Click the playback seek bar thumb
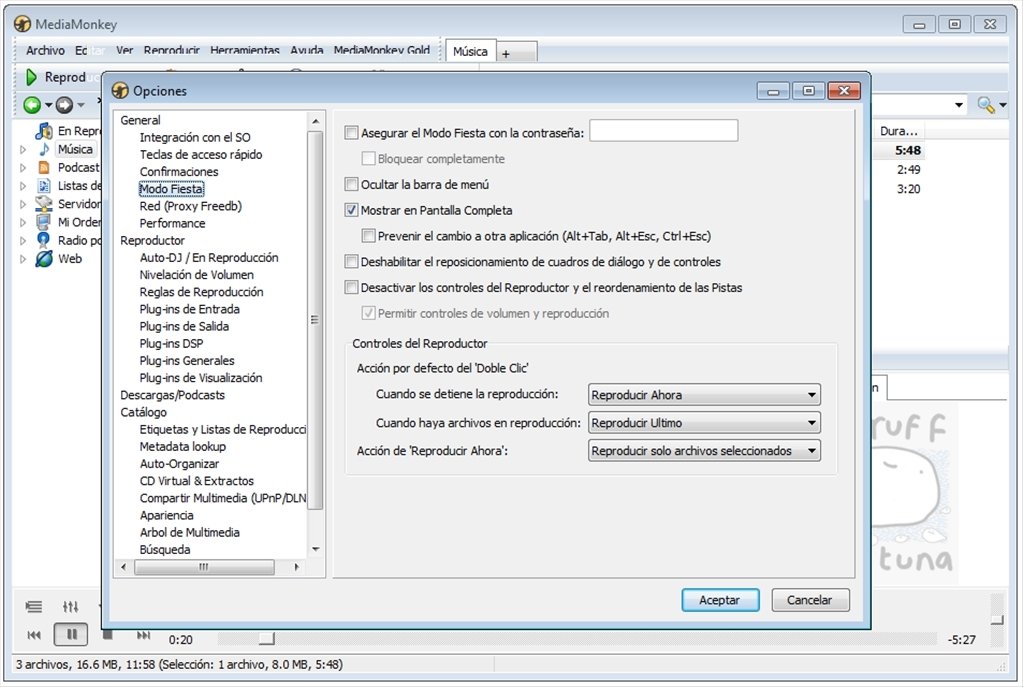This screenshot has height=687, width=1023. coord(267,638)
